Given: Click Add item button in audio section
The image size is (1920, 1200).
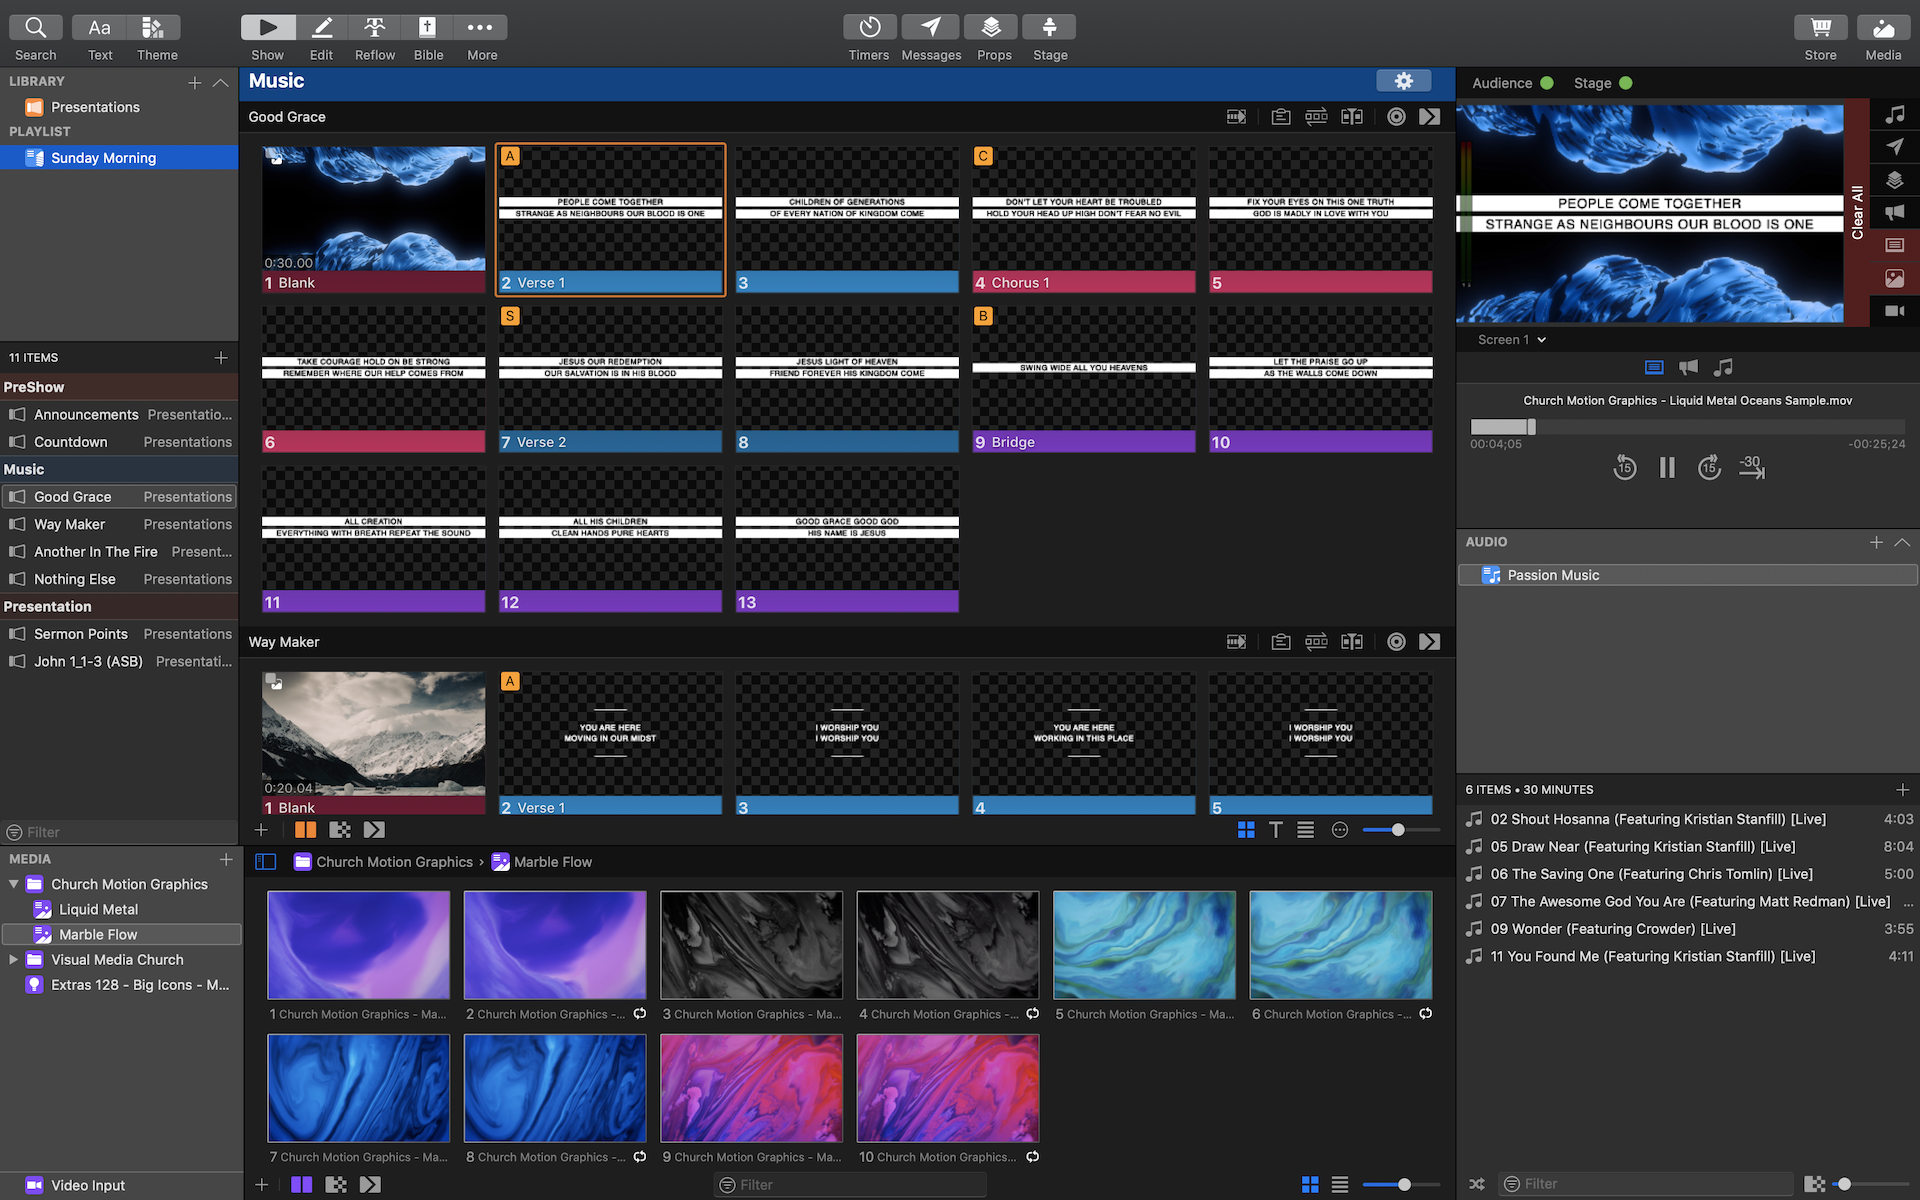Looking at the screenshot, I should tap(1877, 541).
